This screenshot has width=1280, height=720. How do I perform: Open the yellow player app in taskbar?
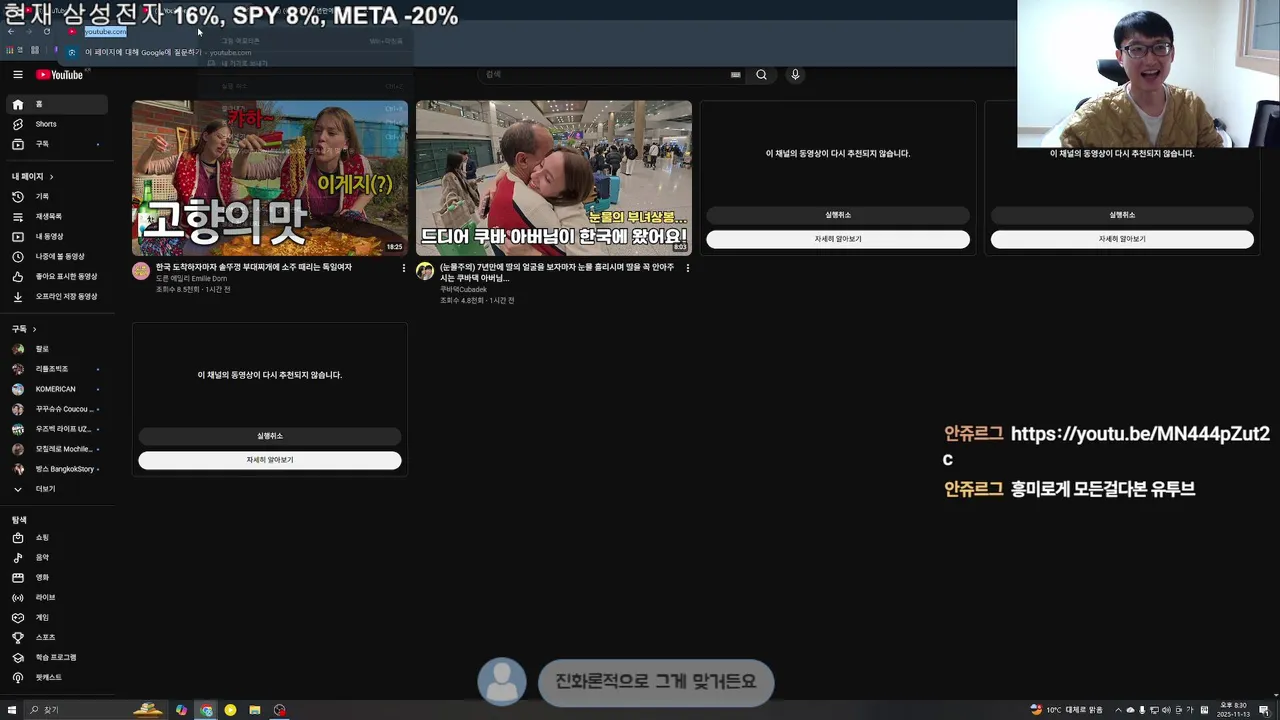[230, 710]
